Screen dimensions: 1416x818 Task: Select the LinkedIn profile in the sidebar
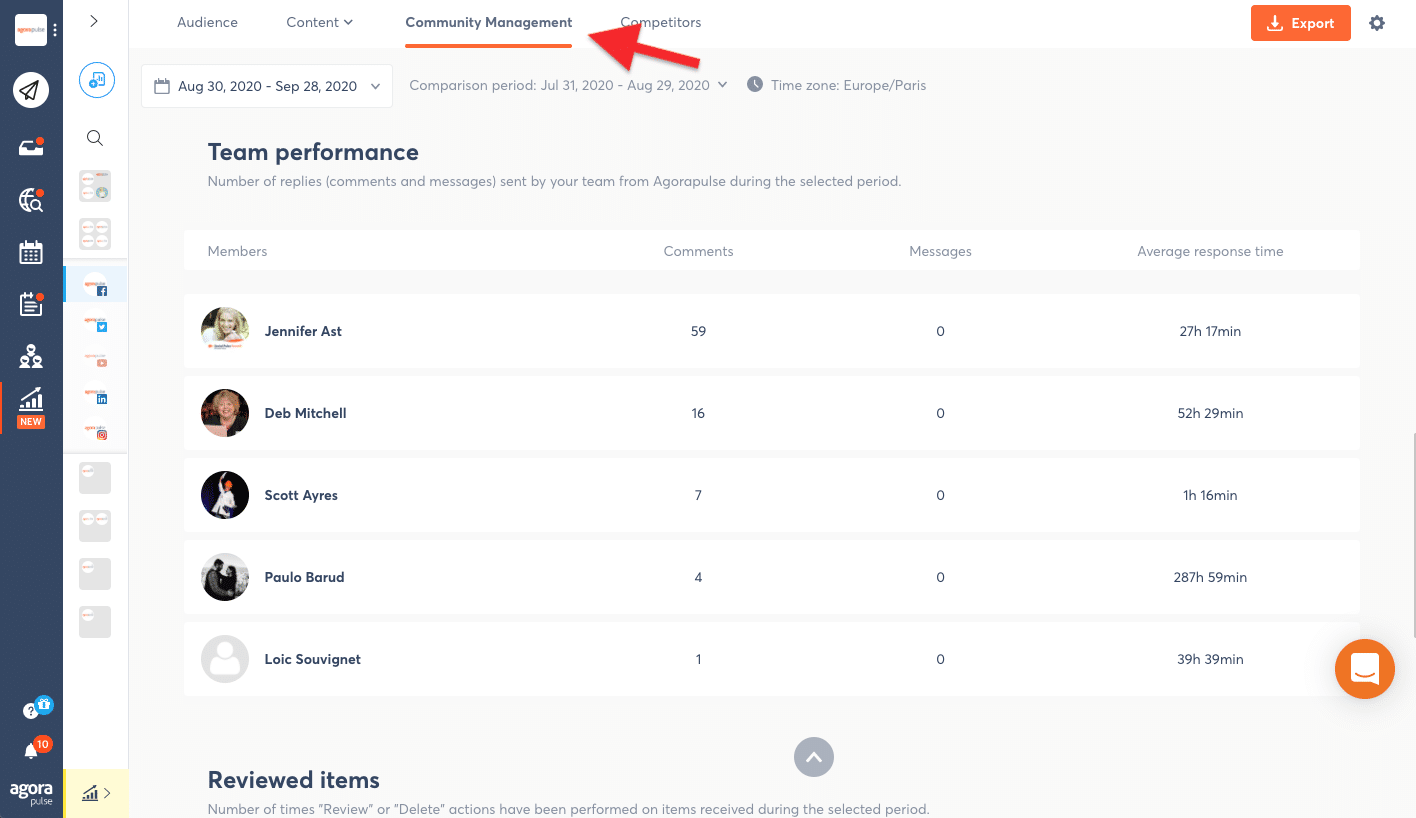[x=96, y=395]
